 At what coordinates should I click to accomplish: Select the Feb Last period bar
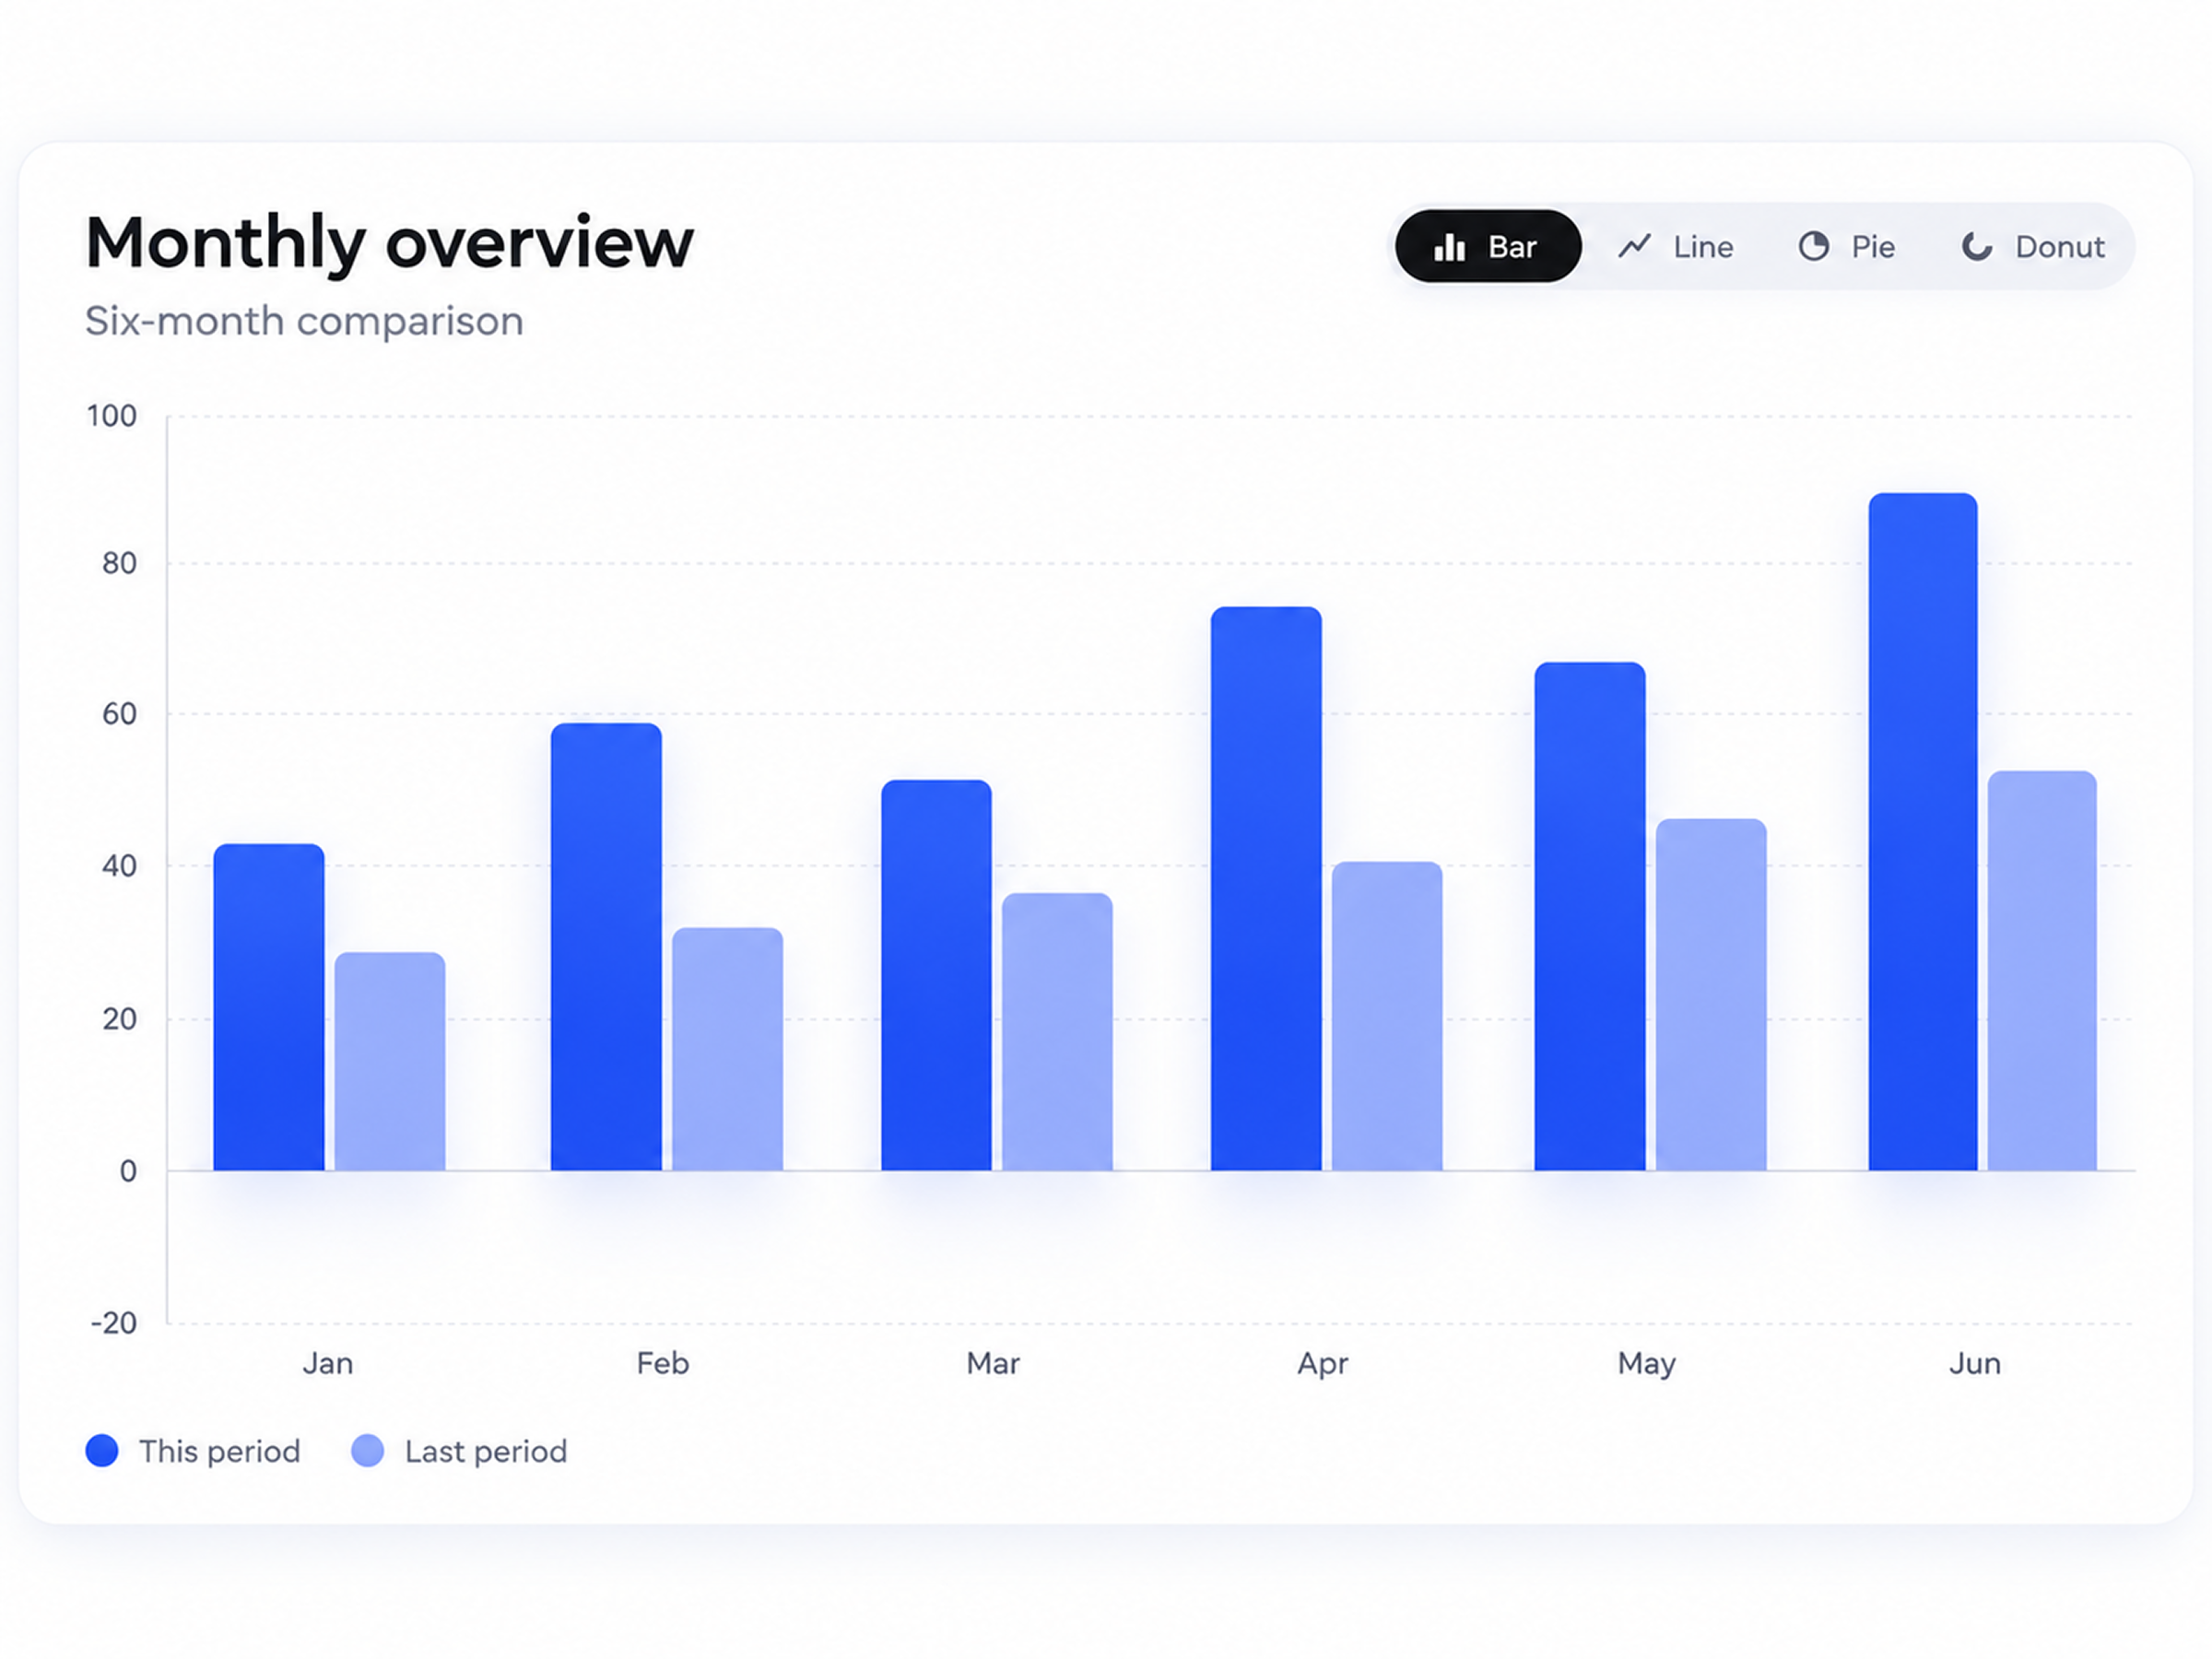(727, 1049)
